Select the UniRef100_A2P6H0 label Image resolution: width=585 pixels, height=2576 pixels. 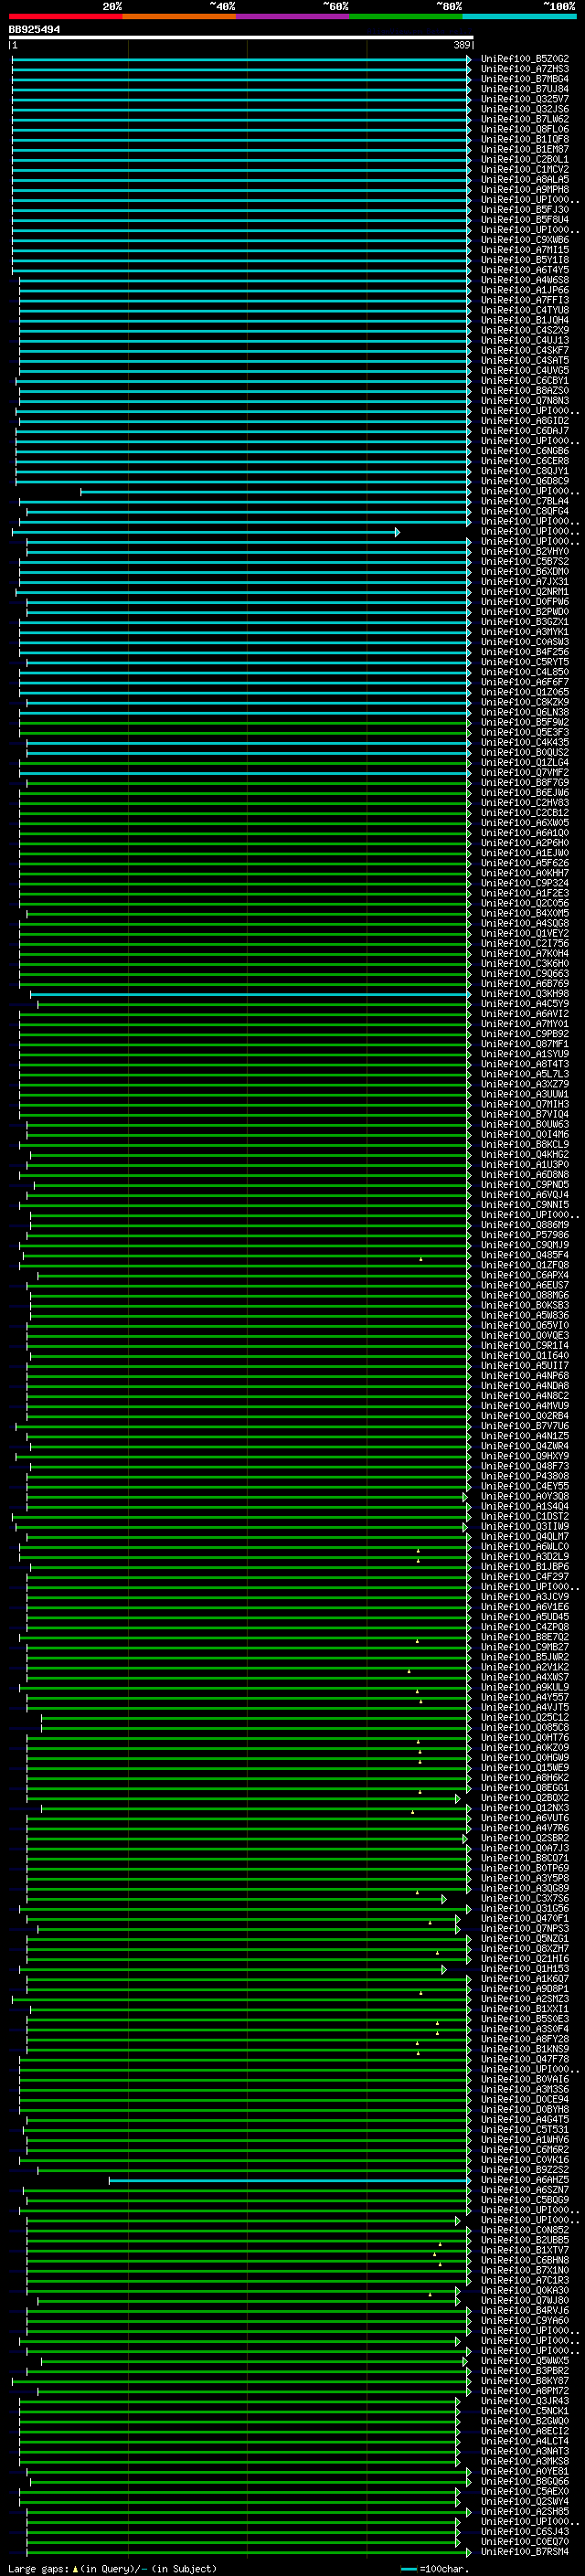click(525, 843)
